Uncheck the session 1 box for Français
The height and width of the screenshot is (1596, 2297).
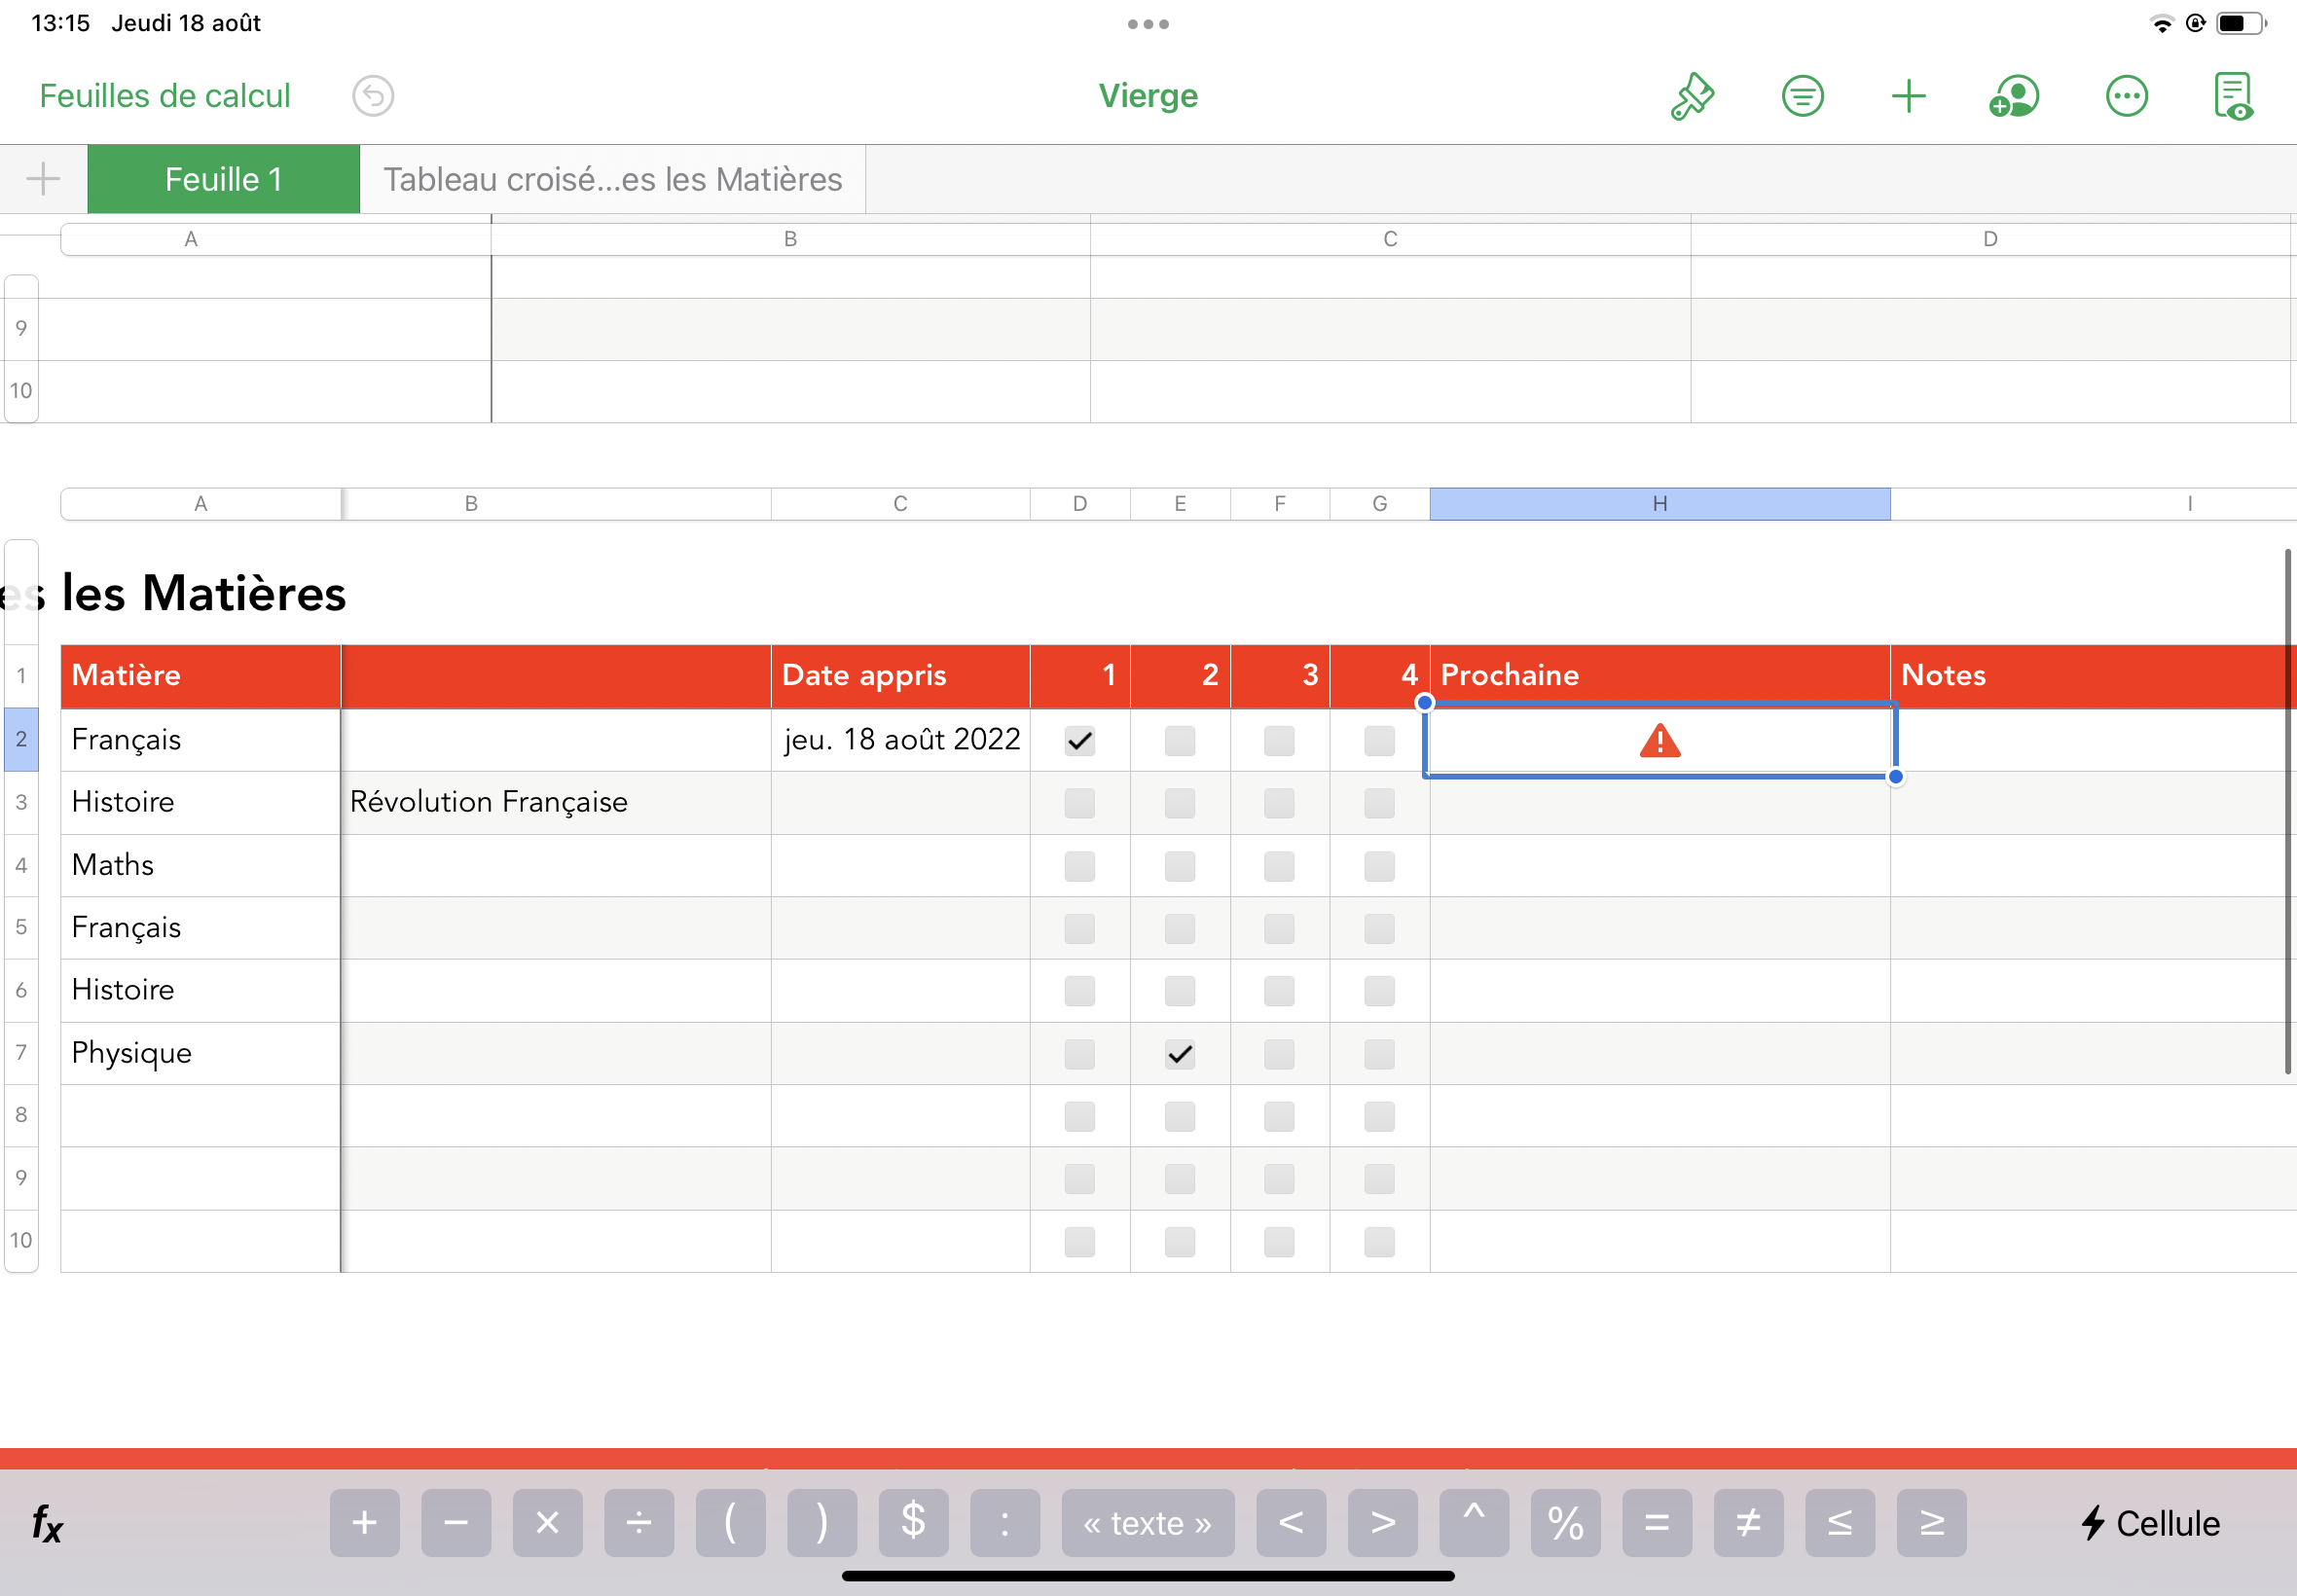pyautogui.click(x=1079, y=740)
